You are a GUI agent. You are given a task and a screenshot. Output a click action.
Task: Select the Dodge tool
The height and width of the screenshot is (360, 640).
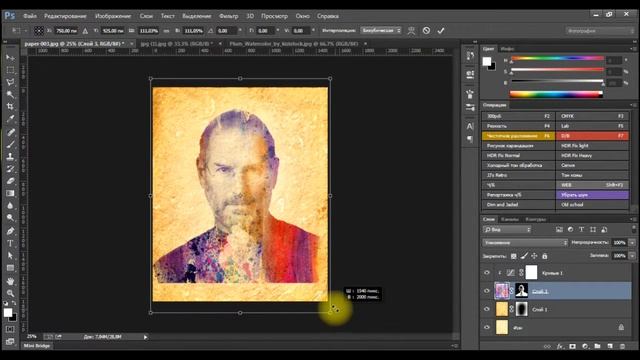(11, 218)
